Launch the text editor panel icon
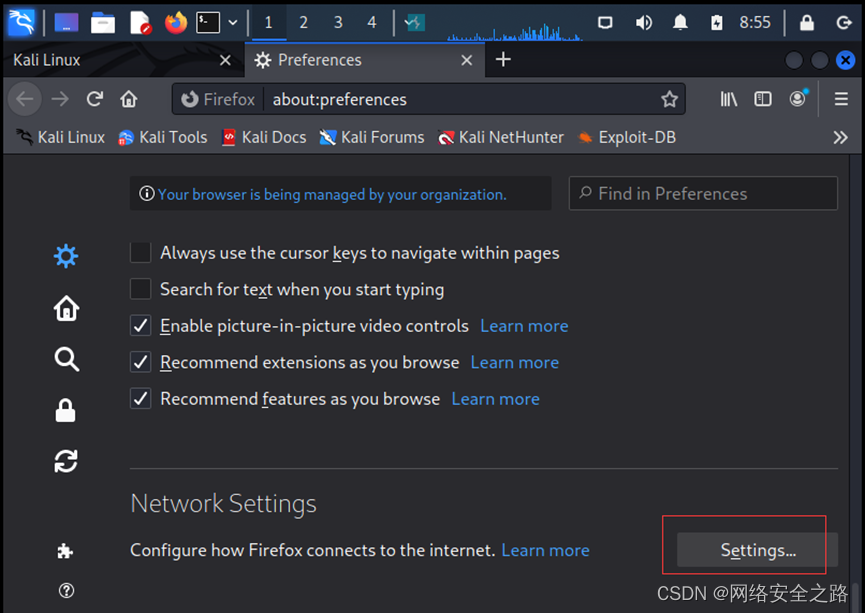The width and height of the screenshot is (865, 613). [140, 23]
